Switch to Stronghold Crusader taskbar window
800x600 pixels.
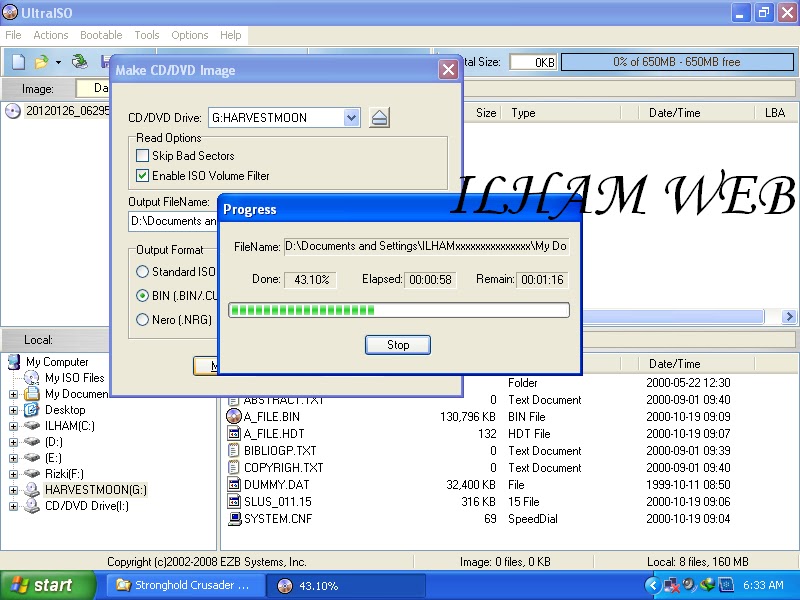tap(186, 585)
